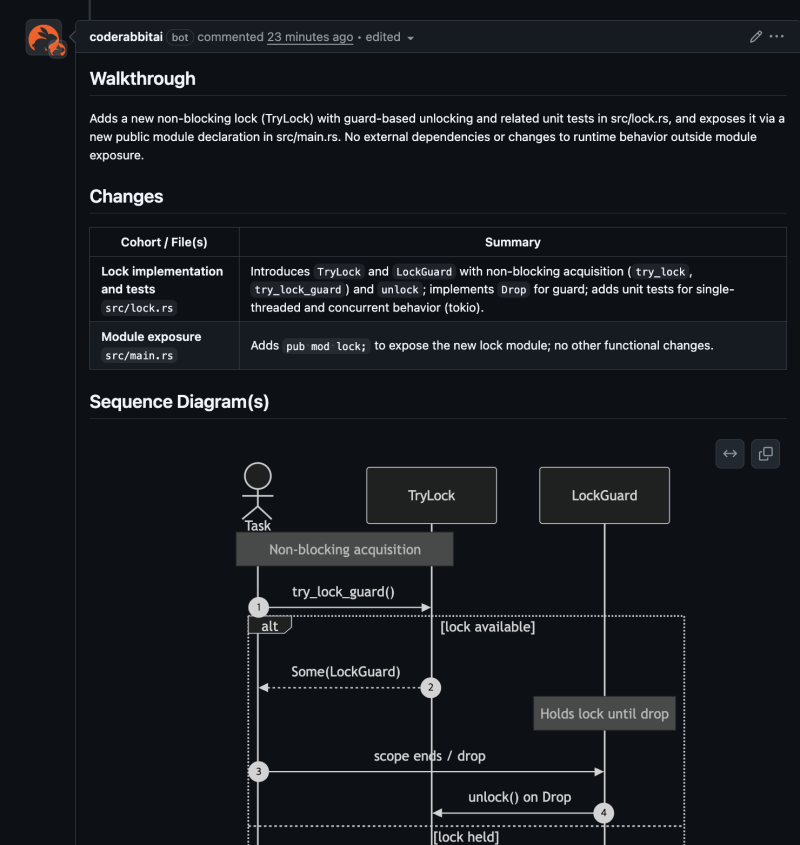Image resolution: width=800 pixels, height=845 pixels.
Task: Click the 'bot' label badge
Action: click(180, 37)
